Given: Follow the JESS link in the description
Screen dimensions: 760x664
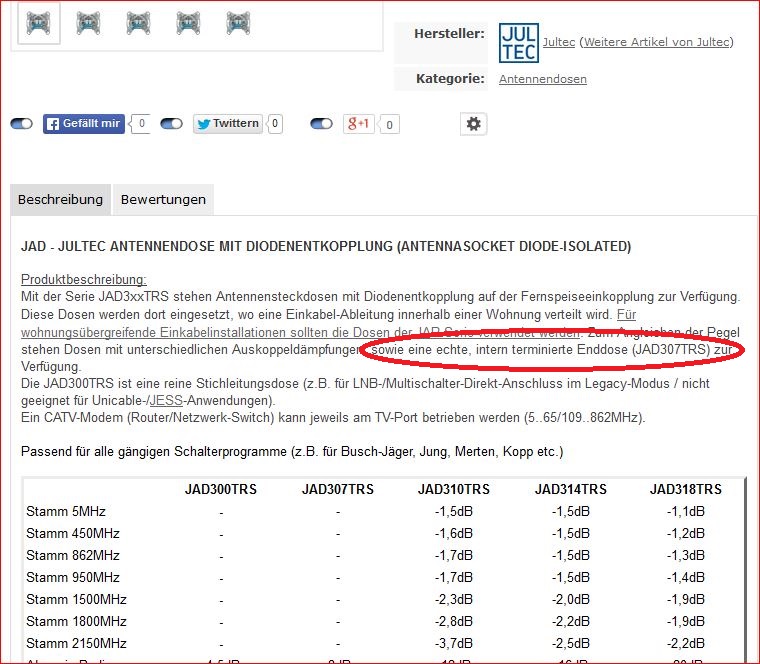Looking at the screenshot, I should point(163,400).
